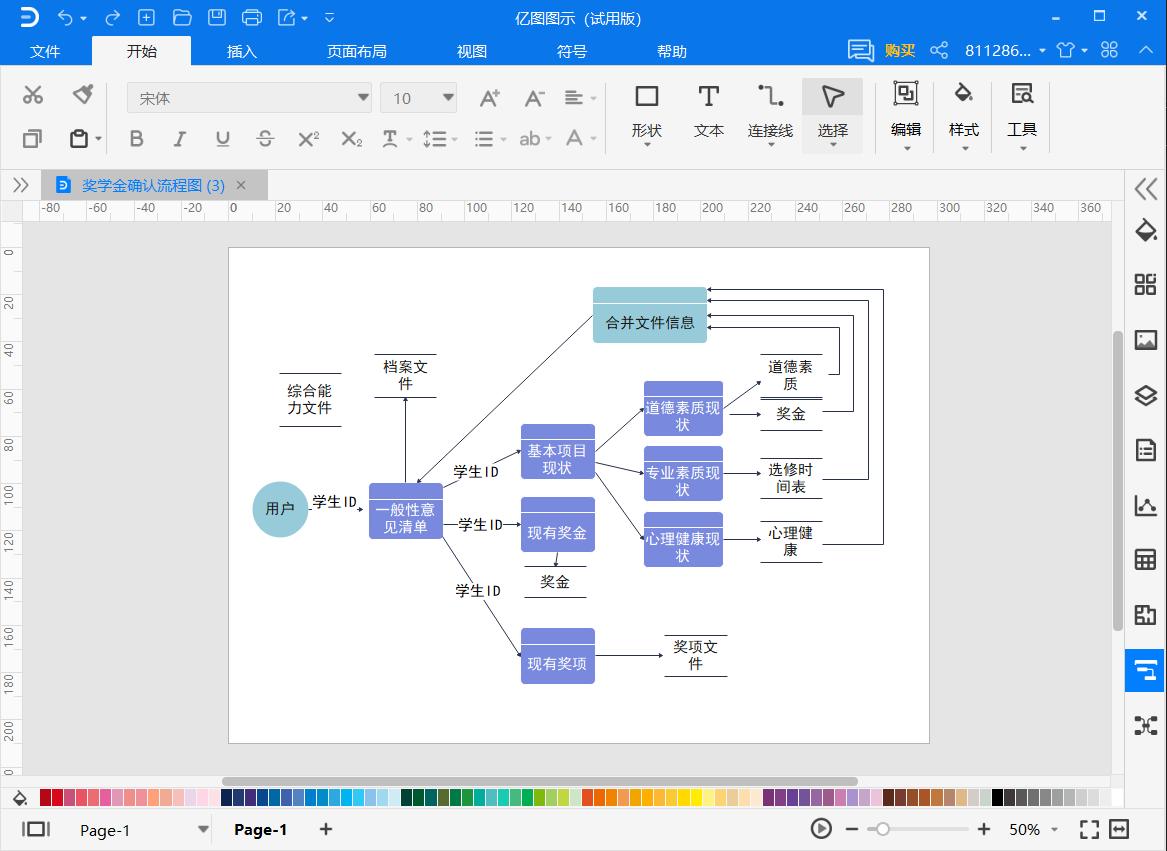Viewport: 1167px width, 851px height.
Task: Toggle bold formatting
Action: [x=137, y=139]
